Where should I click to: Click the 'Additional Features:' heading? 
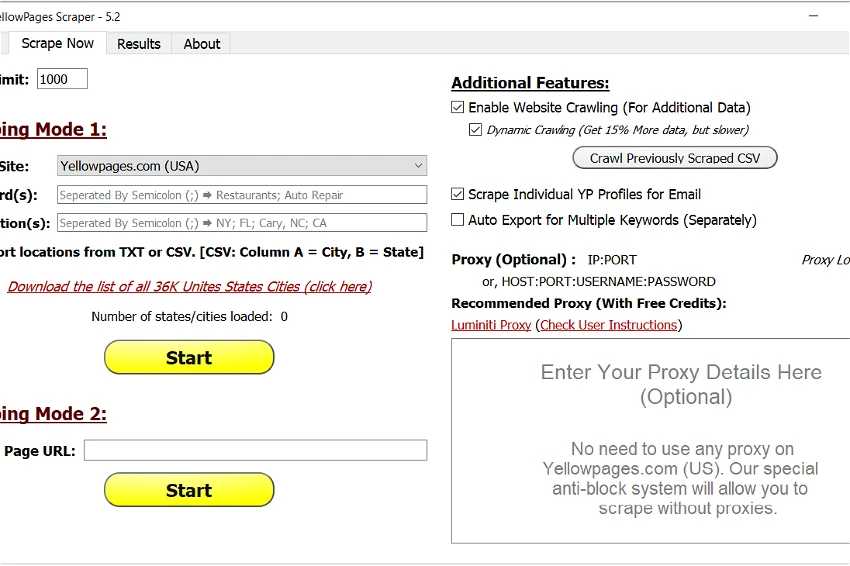coord(530,83)
